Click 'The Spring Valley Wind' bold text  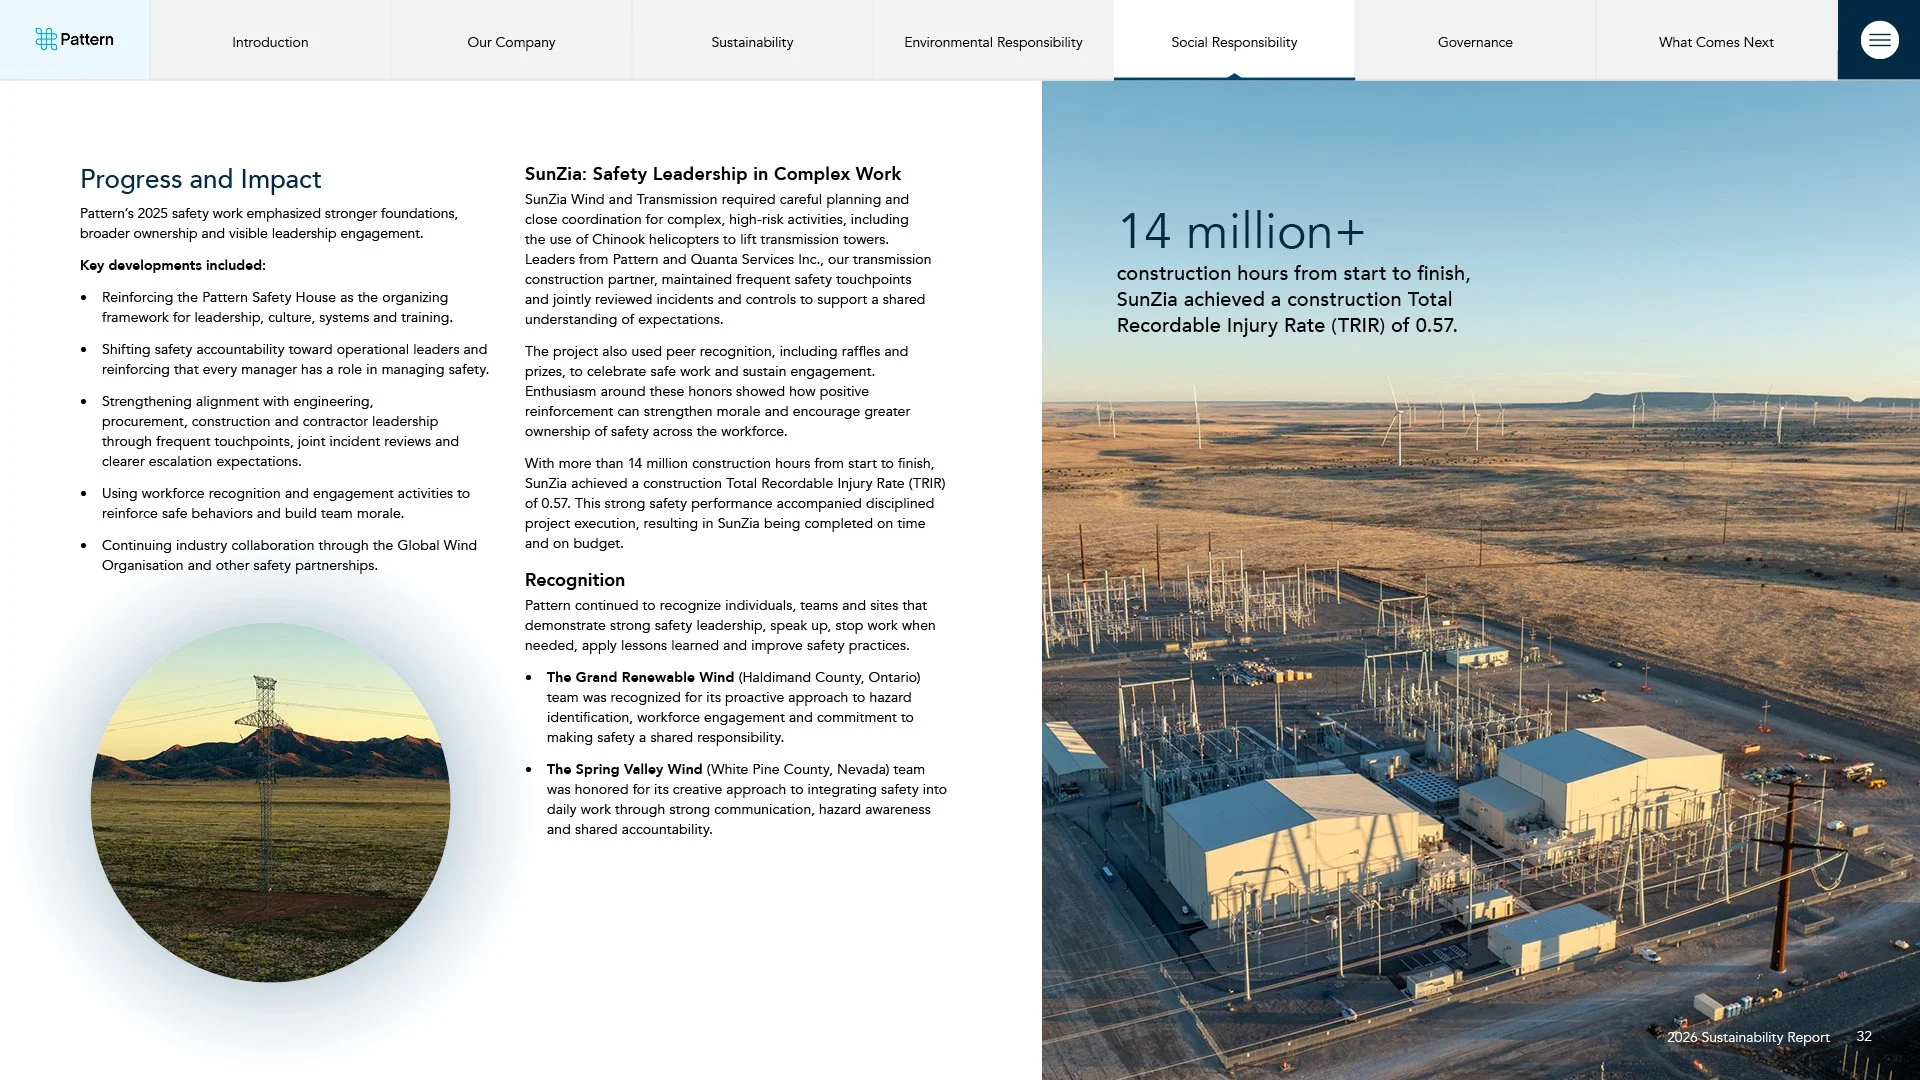click(624, 769)
